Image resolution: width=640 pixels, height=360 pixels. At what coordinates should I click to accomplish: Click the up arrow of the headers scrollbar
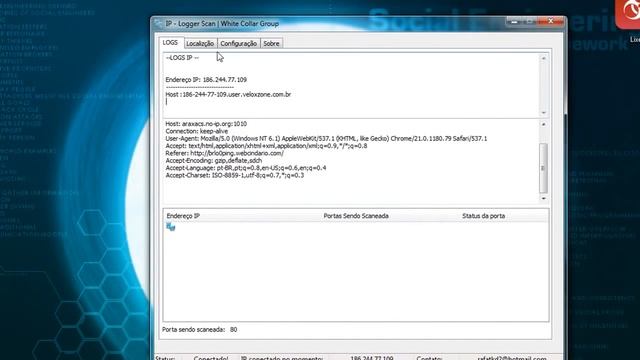(x=543, y=124)
